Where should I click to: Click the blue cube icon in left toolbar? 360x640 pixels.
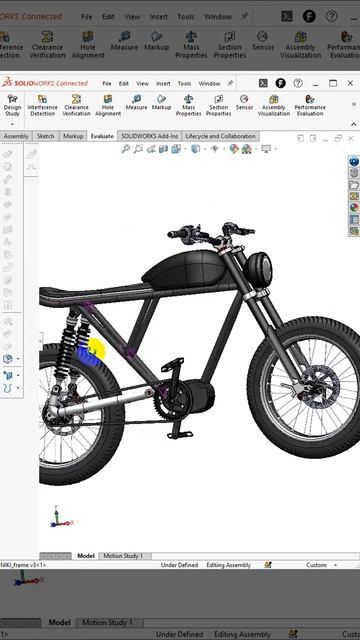coord(7,359)
